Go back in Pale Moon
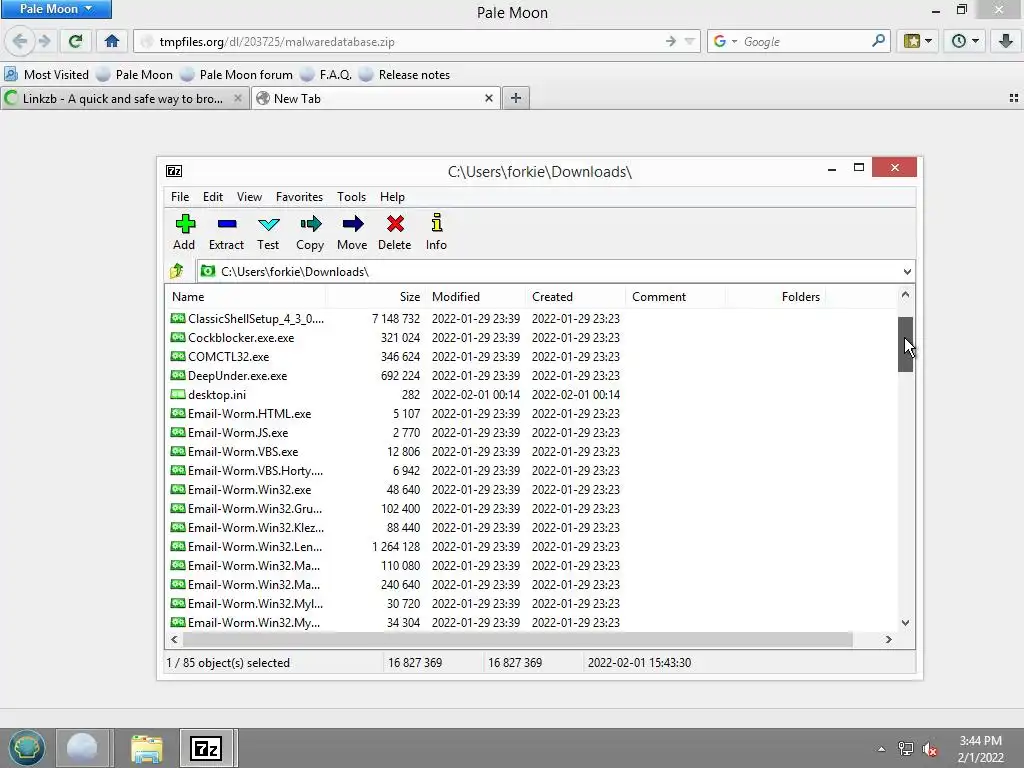The height and width of the screenshot is (768, 1024). [x=20, y=41]
